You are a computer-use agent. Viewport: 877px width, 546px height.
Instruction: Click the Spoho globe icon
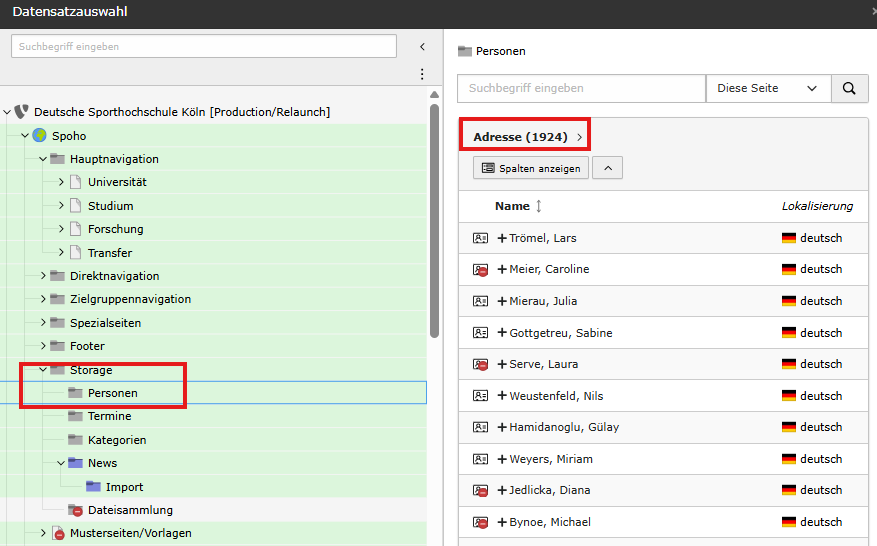click(x=40, y=136)
